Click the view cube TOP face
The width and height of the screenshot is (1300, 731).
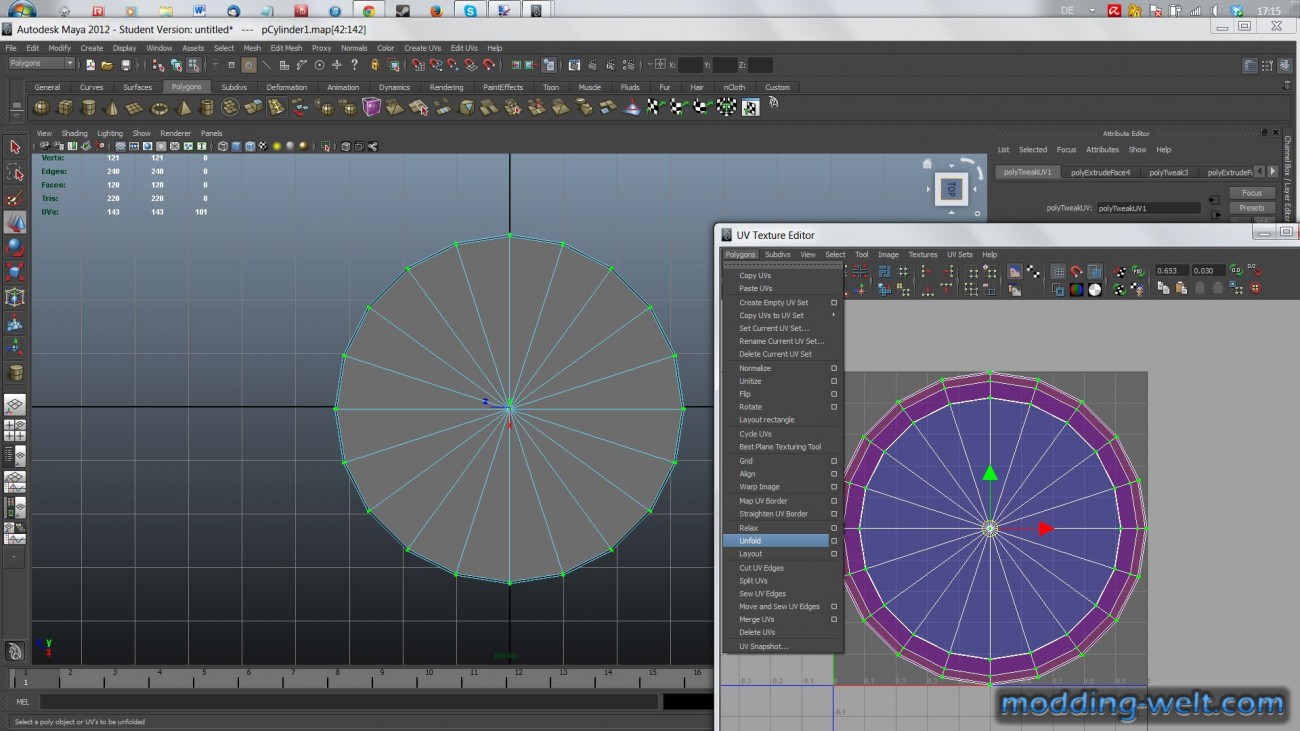point(951,189)
